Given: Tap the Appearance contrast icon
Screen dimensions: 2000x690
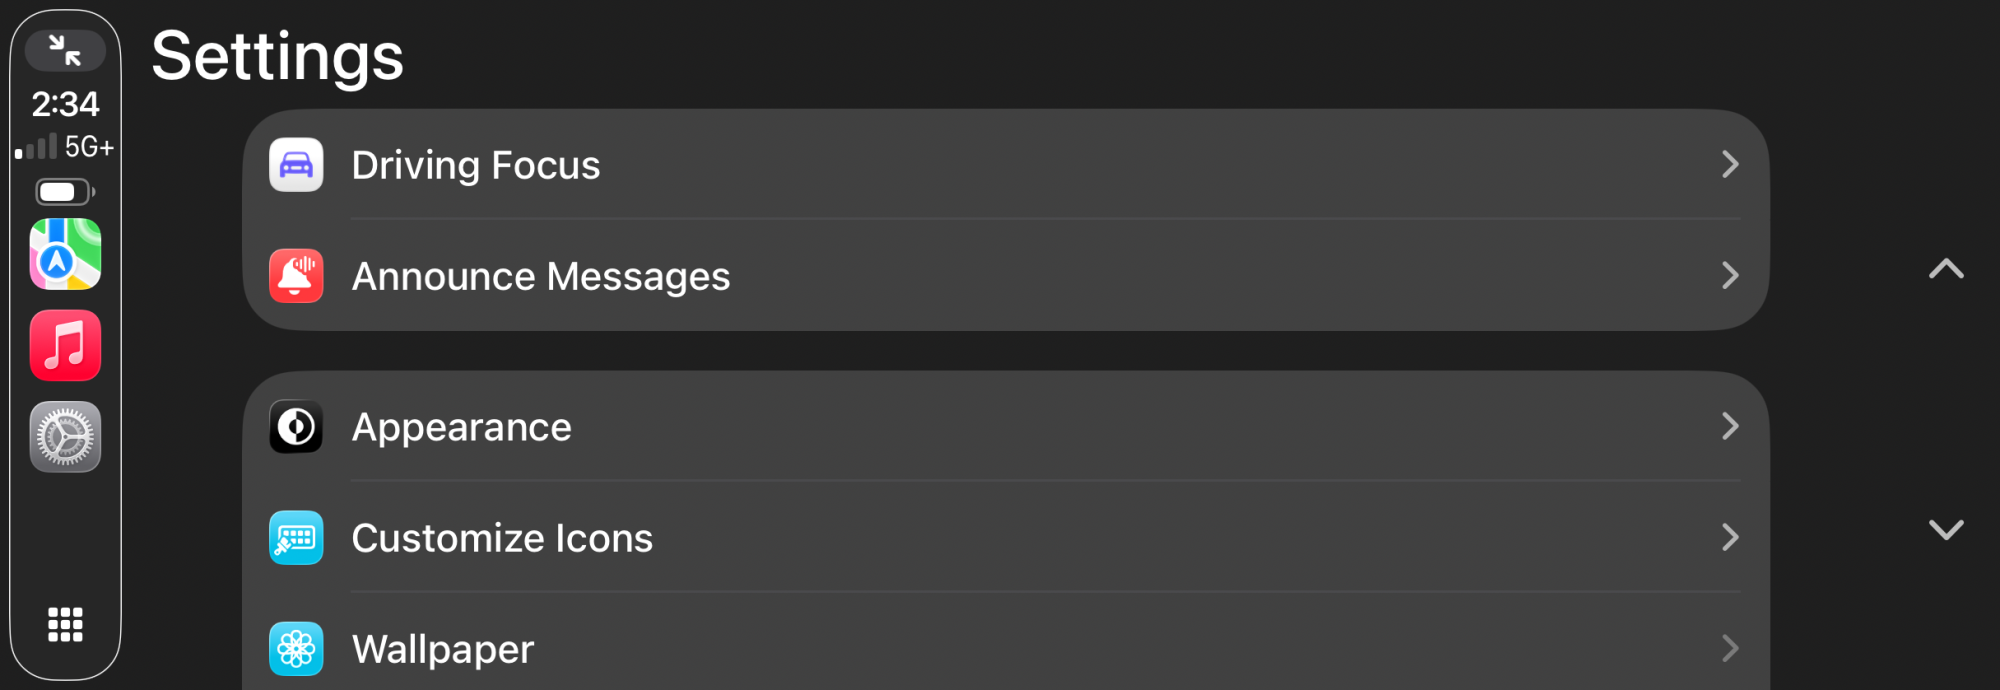Looking at the screenshot, I should (x=296, y=427).
